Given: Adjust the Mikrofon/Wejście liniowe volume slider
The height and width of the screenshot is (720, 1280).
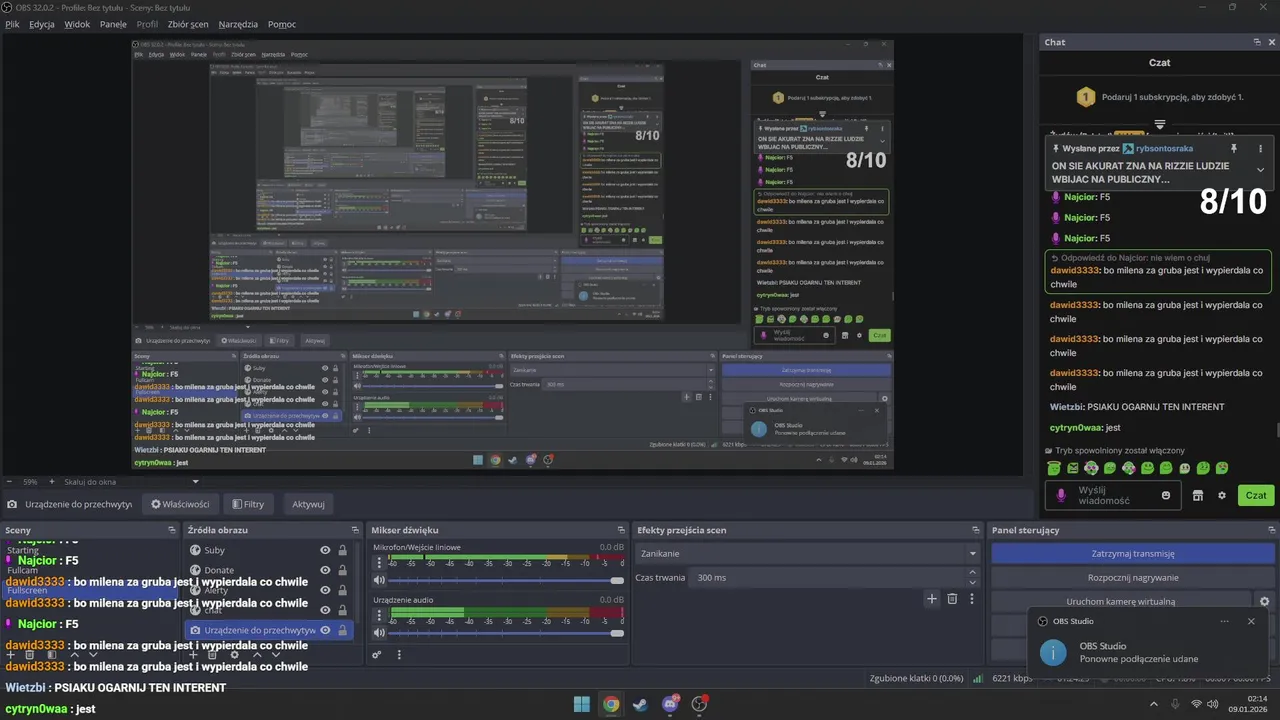Looking at the screenshot, I should (505, 580).
